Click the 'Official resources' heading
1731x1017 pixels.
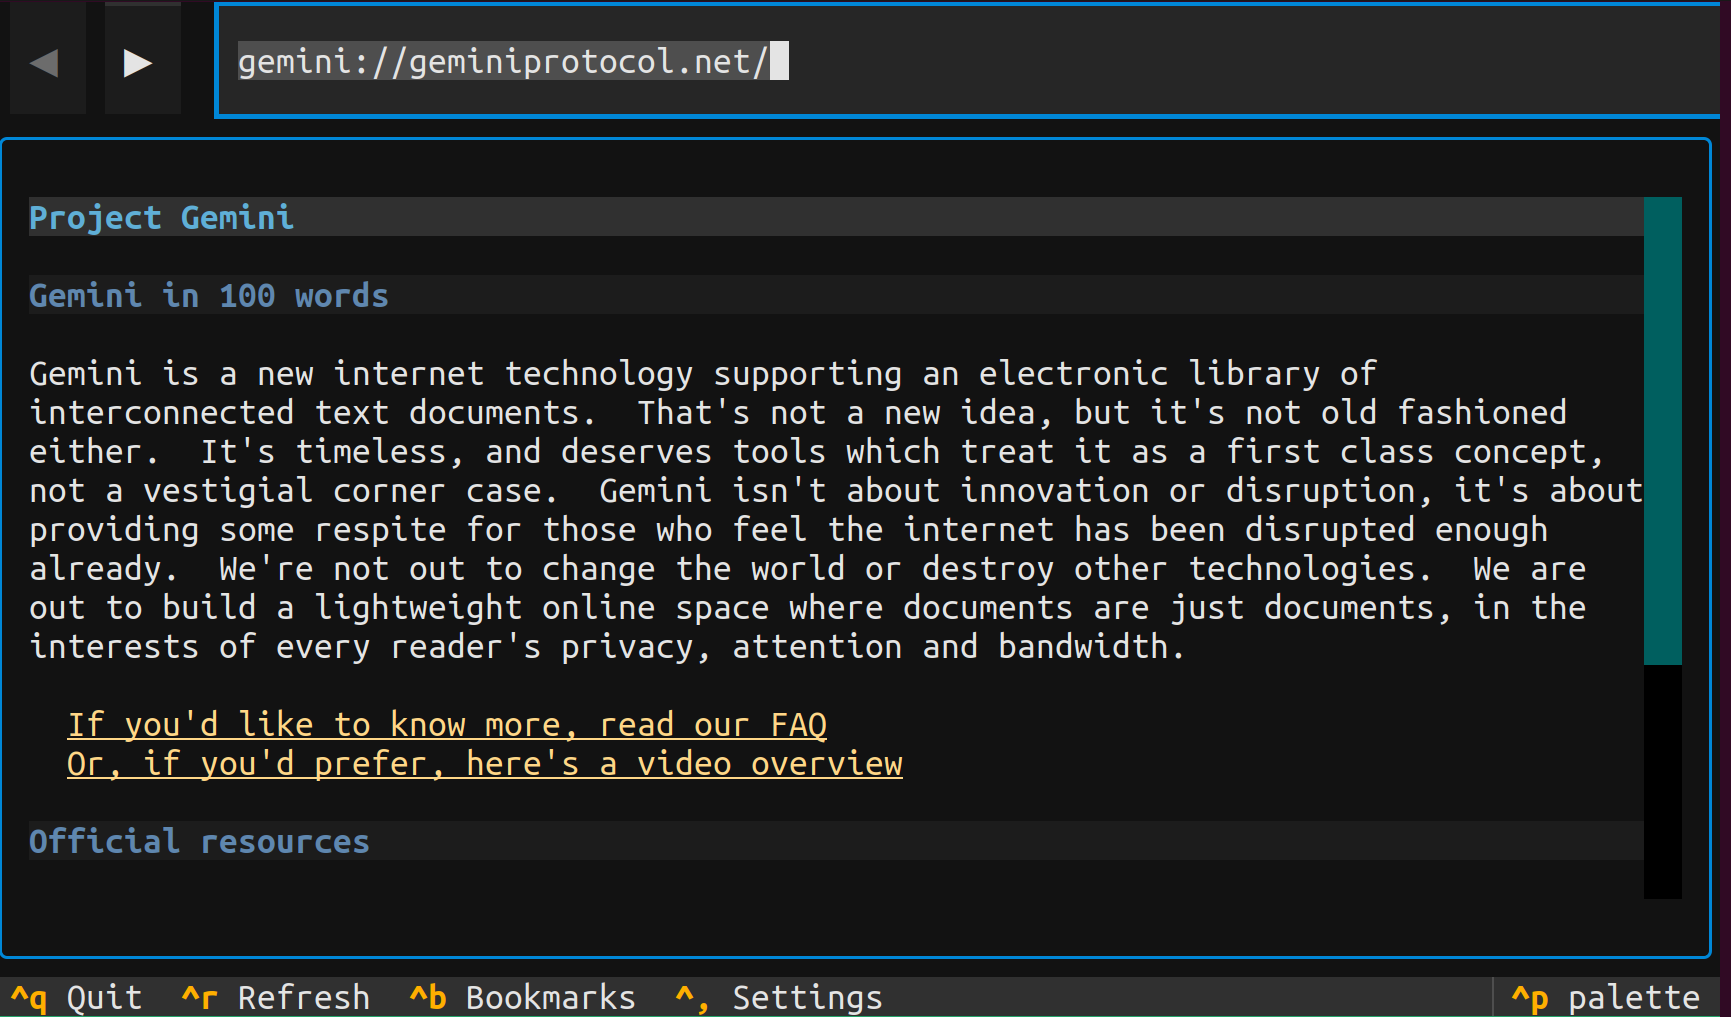199,842
